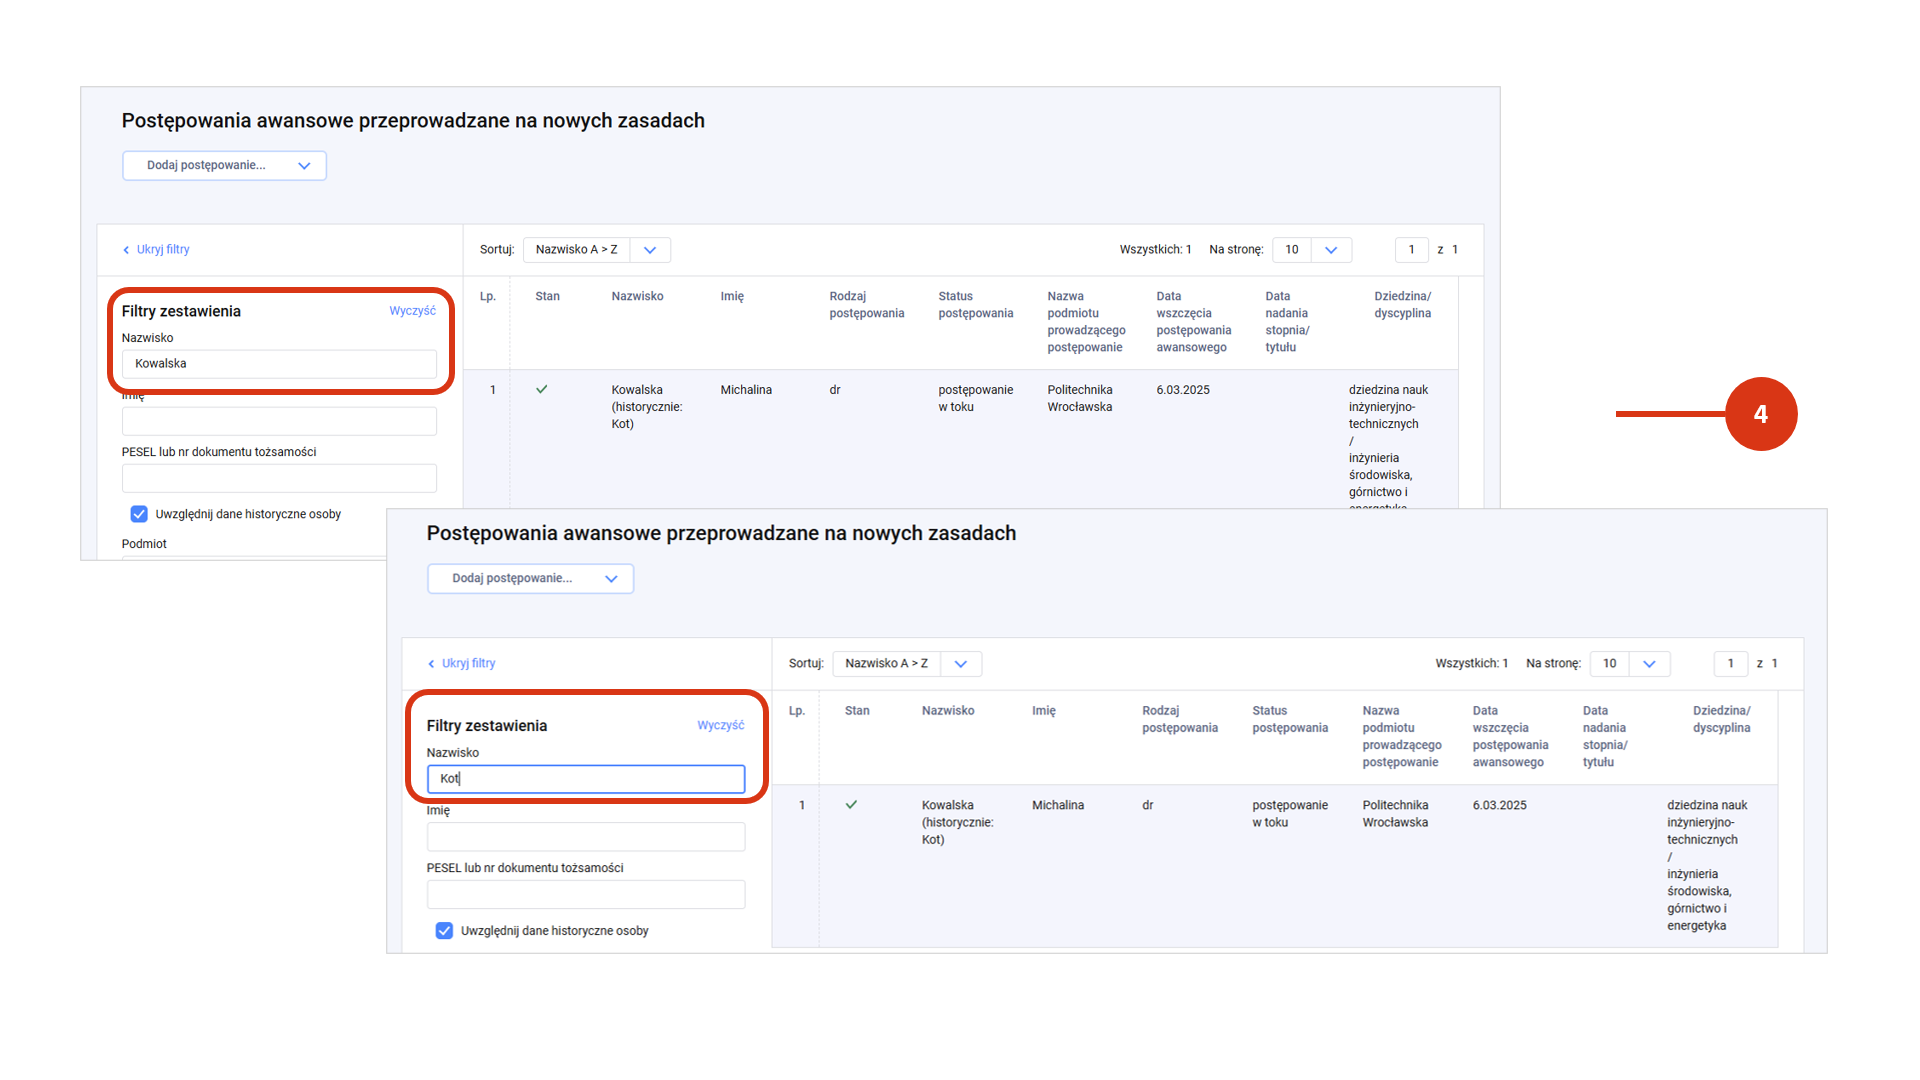
Task: Click Nazwisko field containing Kot
Action: 585,779
